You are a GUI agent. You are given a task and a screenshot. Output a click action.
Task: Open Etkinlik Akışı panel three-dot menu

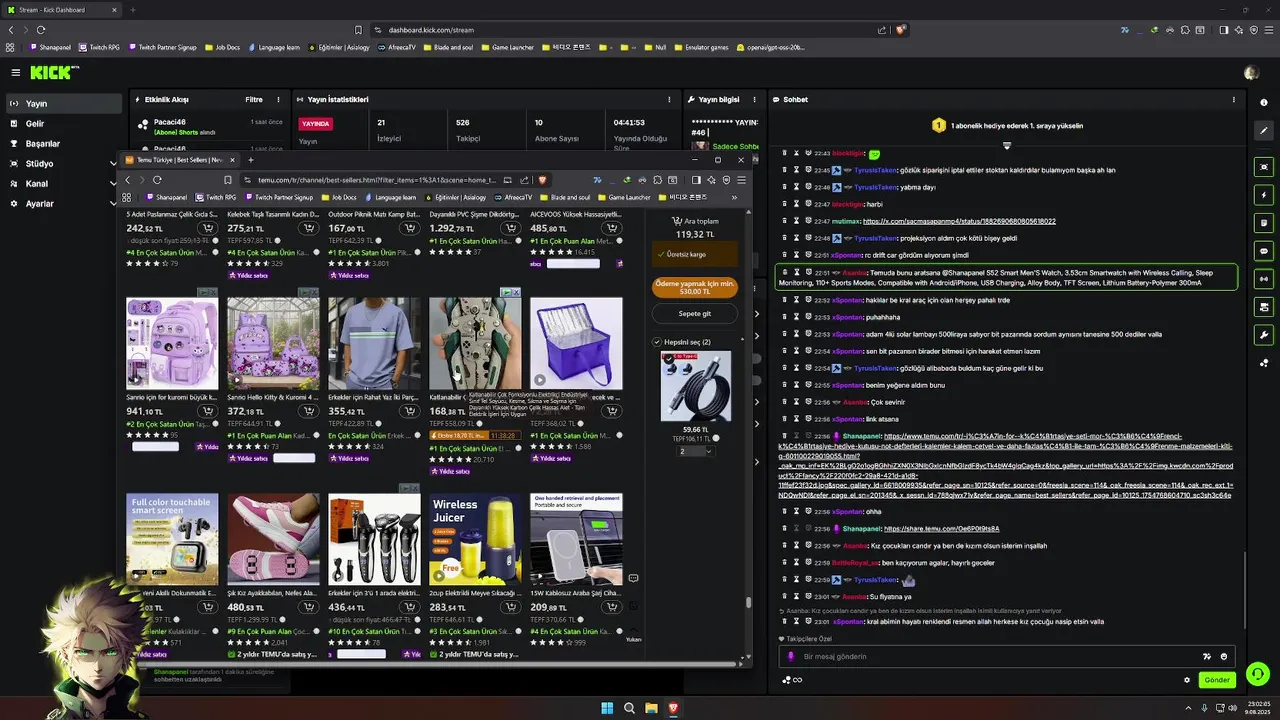278,99
